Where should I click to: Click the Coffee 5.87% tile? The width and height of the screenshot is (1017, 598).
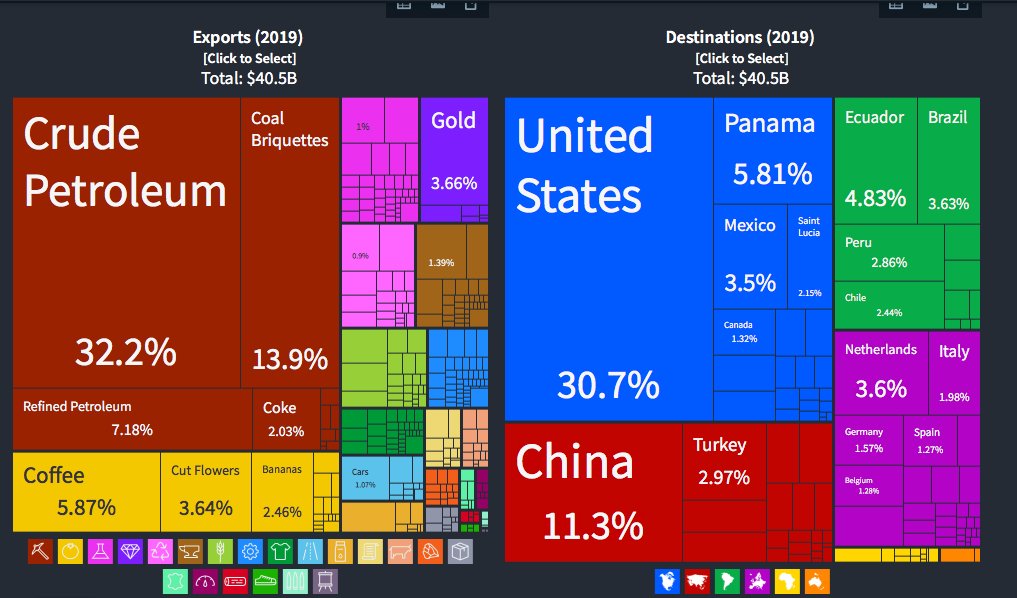(86, 492)
